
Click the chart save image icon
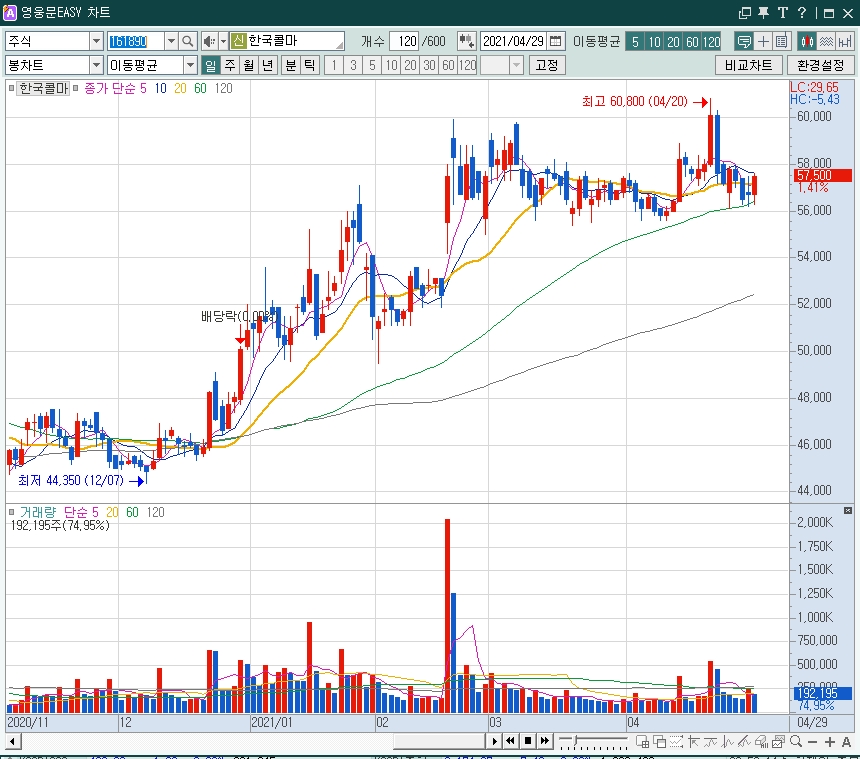(778, 742)
